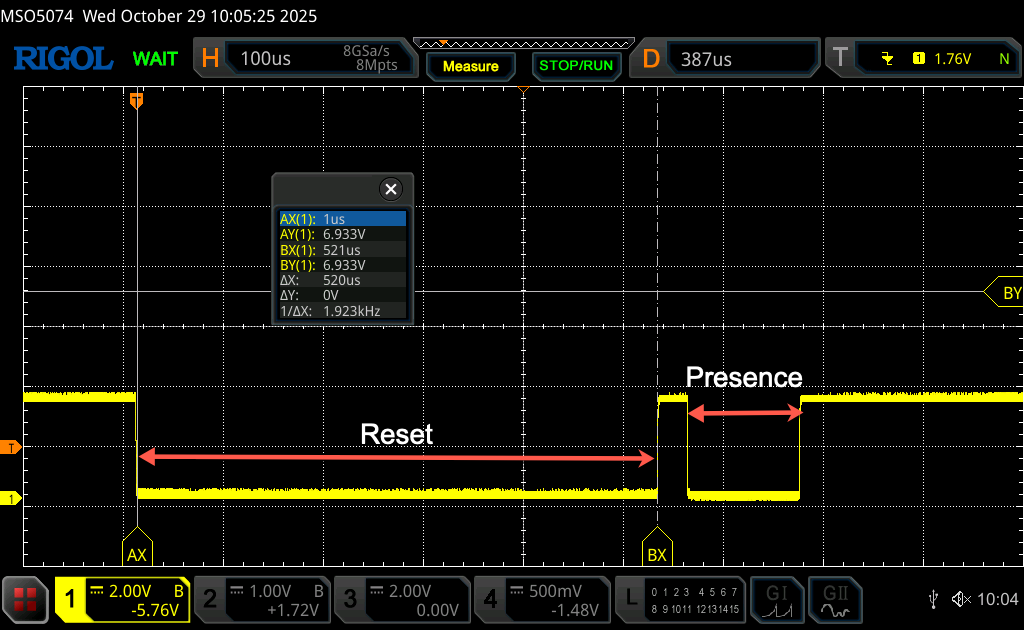Click the USB connection status icon

coord(933,599)
